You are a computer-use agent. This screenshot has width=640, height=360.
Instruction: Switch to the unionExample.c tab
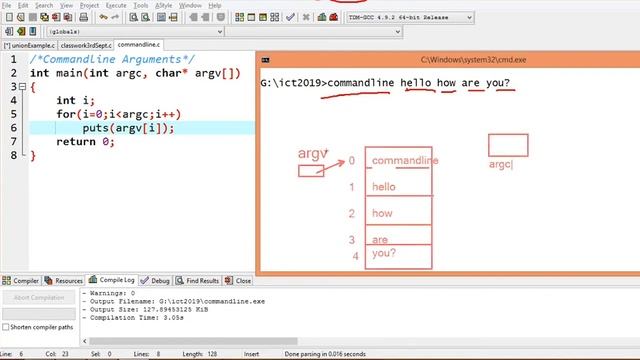click(29, 45)
